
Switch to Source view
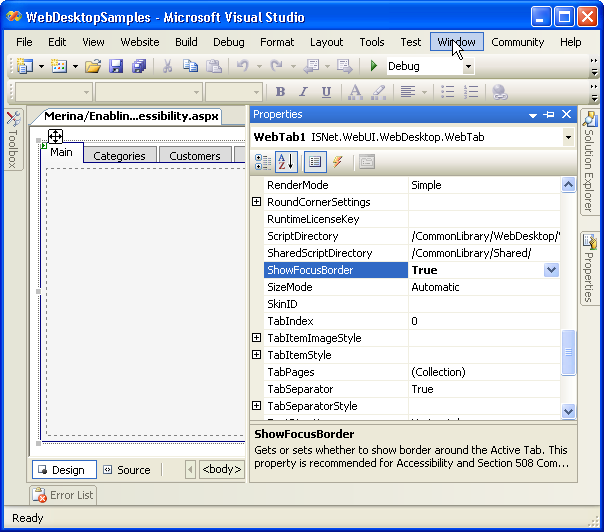pyautogui.click(x=125, y=470)
